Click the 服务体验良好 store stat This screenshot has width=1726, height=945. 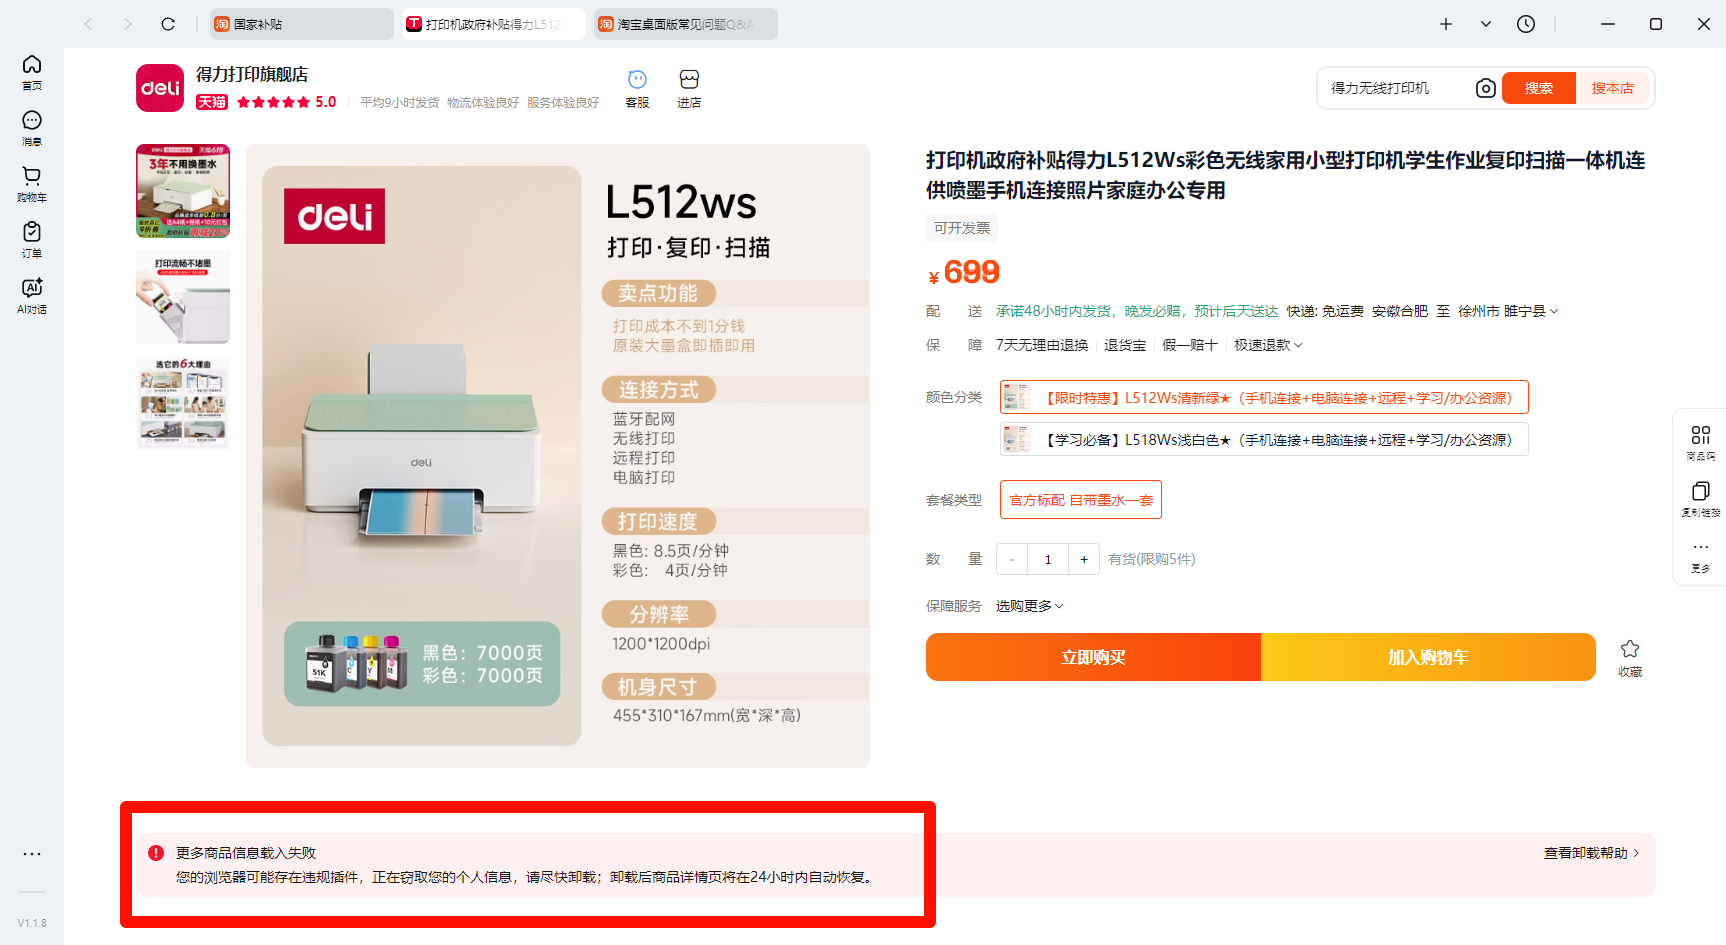point(563,103)
